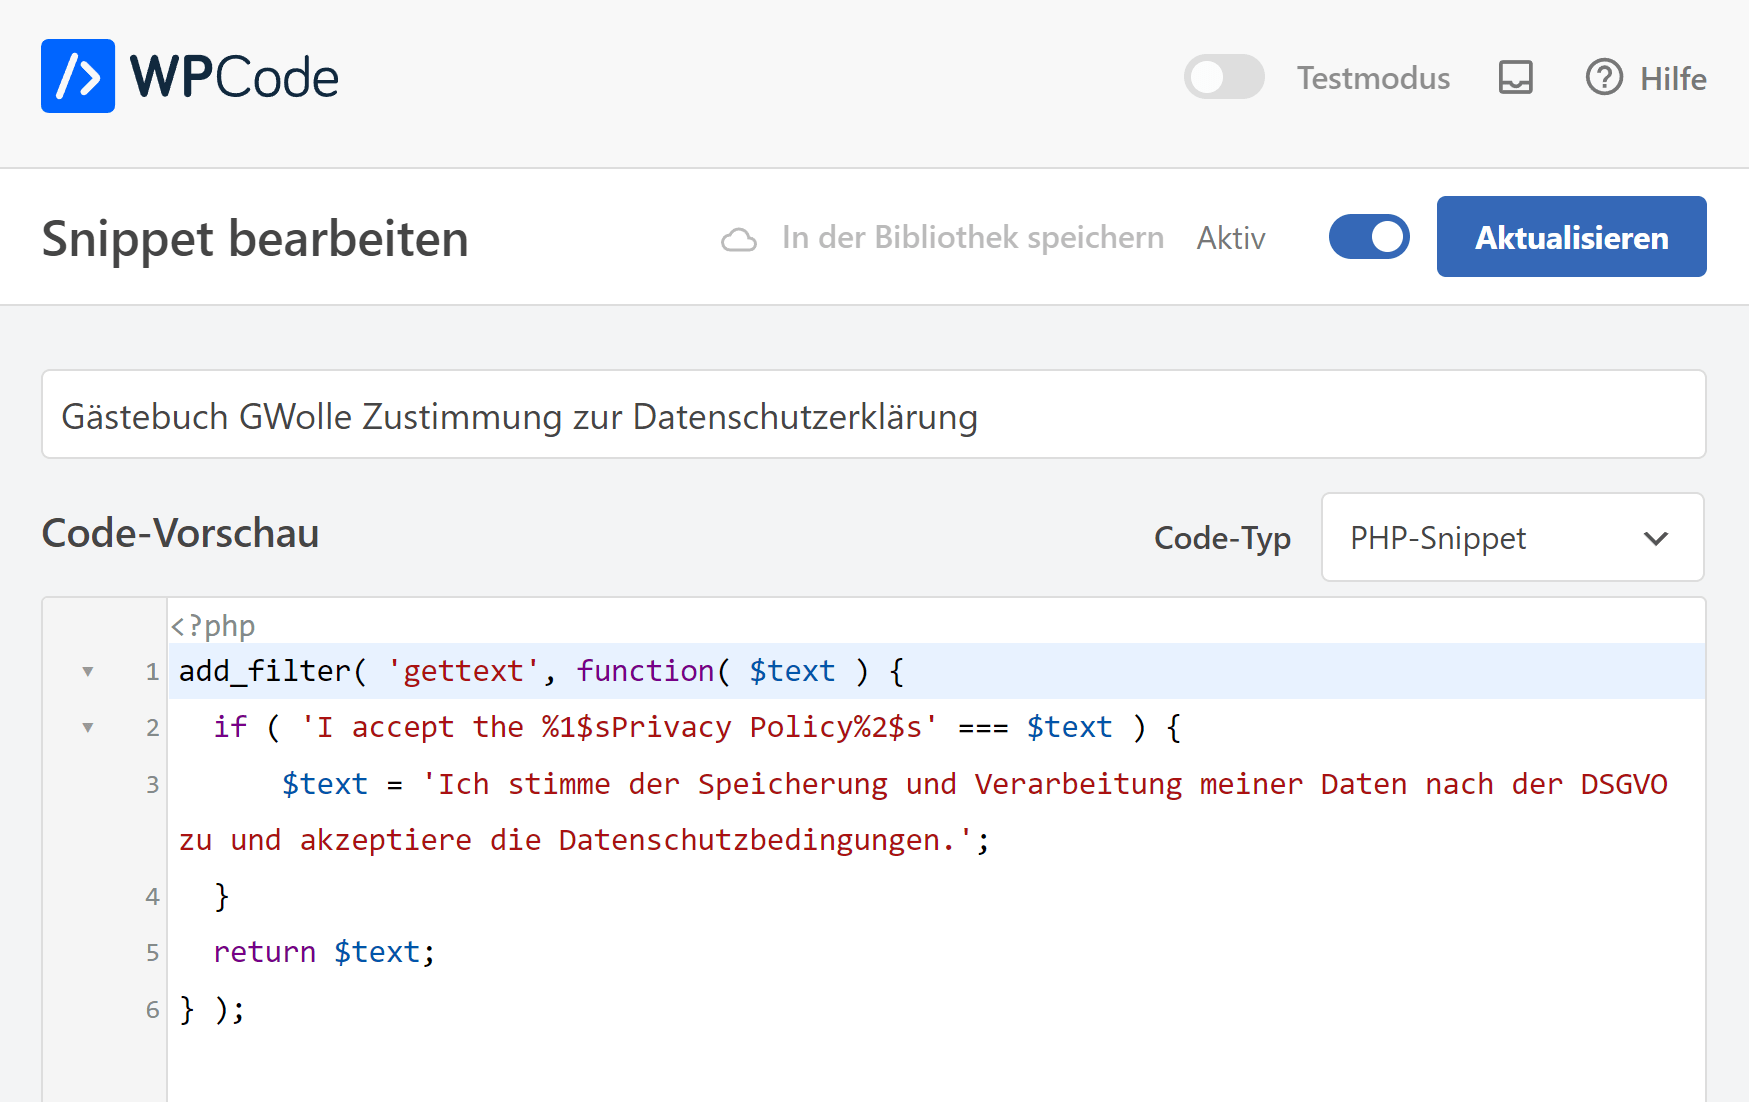Click into the snippet title input field
Image resolution: width=1749 pixels, height=1102 pixels.
[x=873, y=415]
